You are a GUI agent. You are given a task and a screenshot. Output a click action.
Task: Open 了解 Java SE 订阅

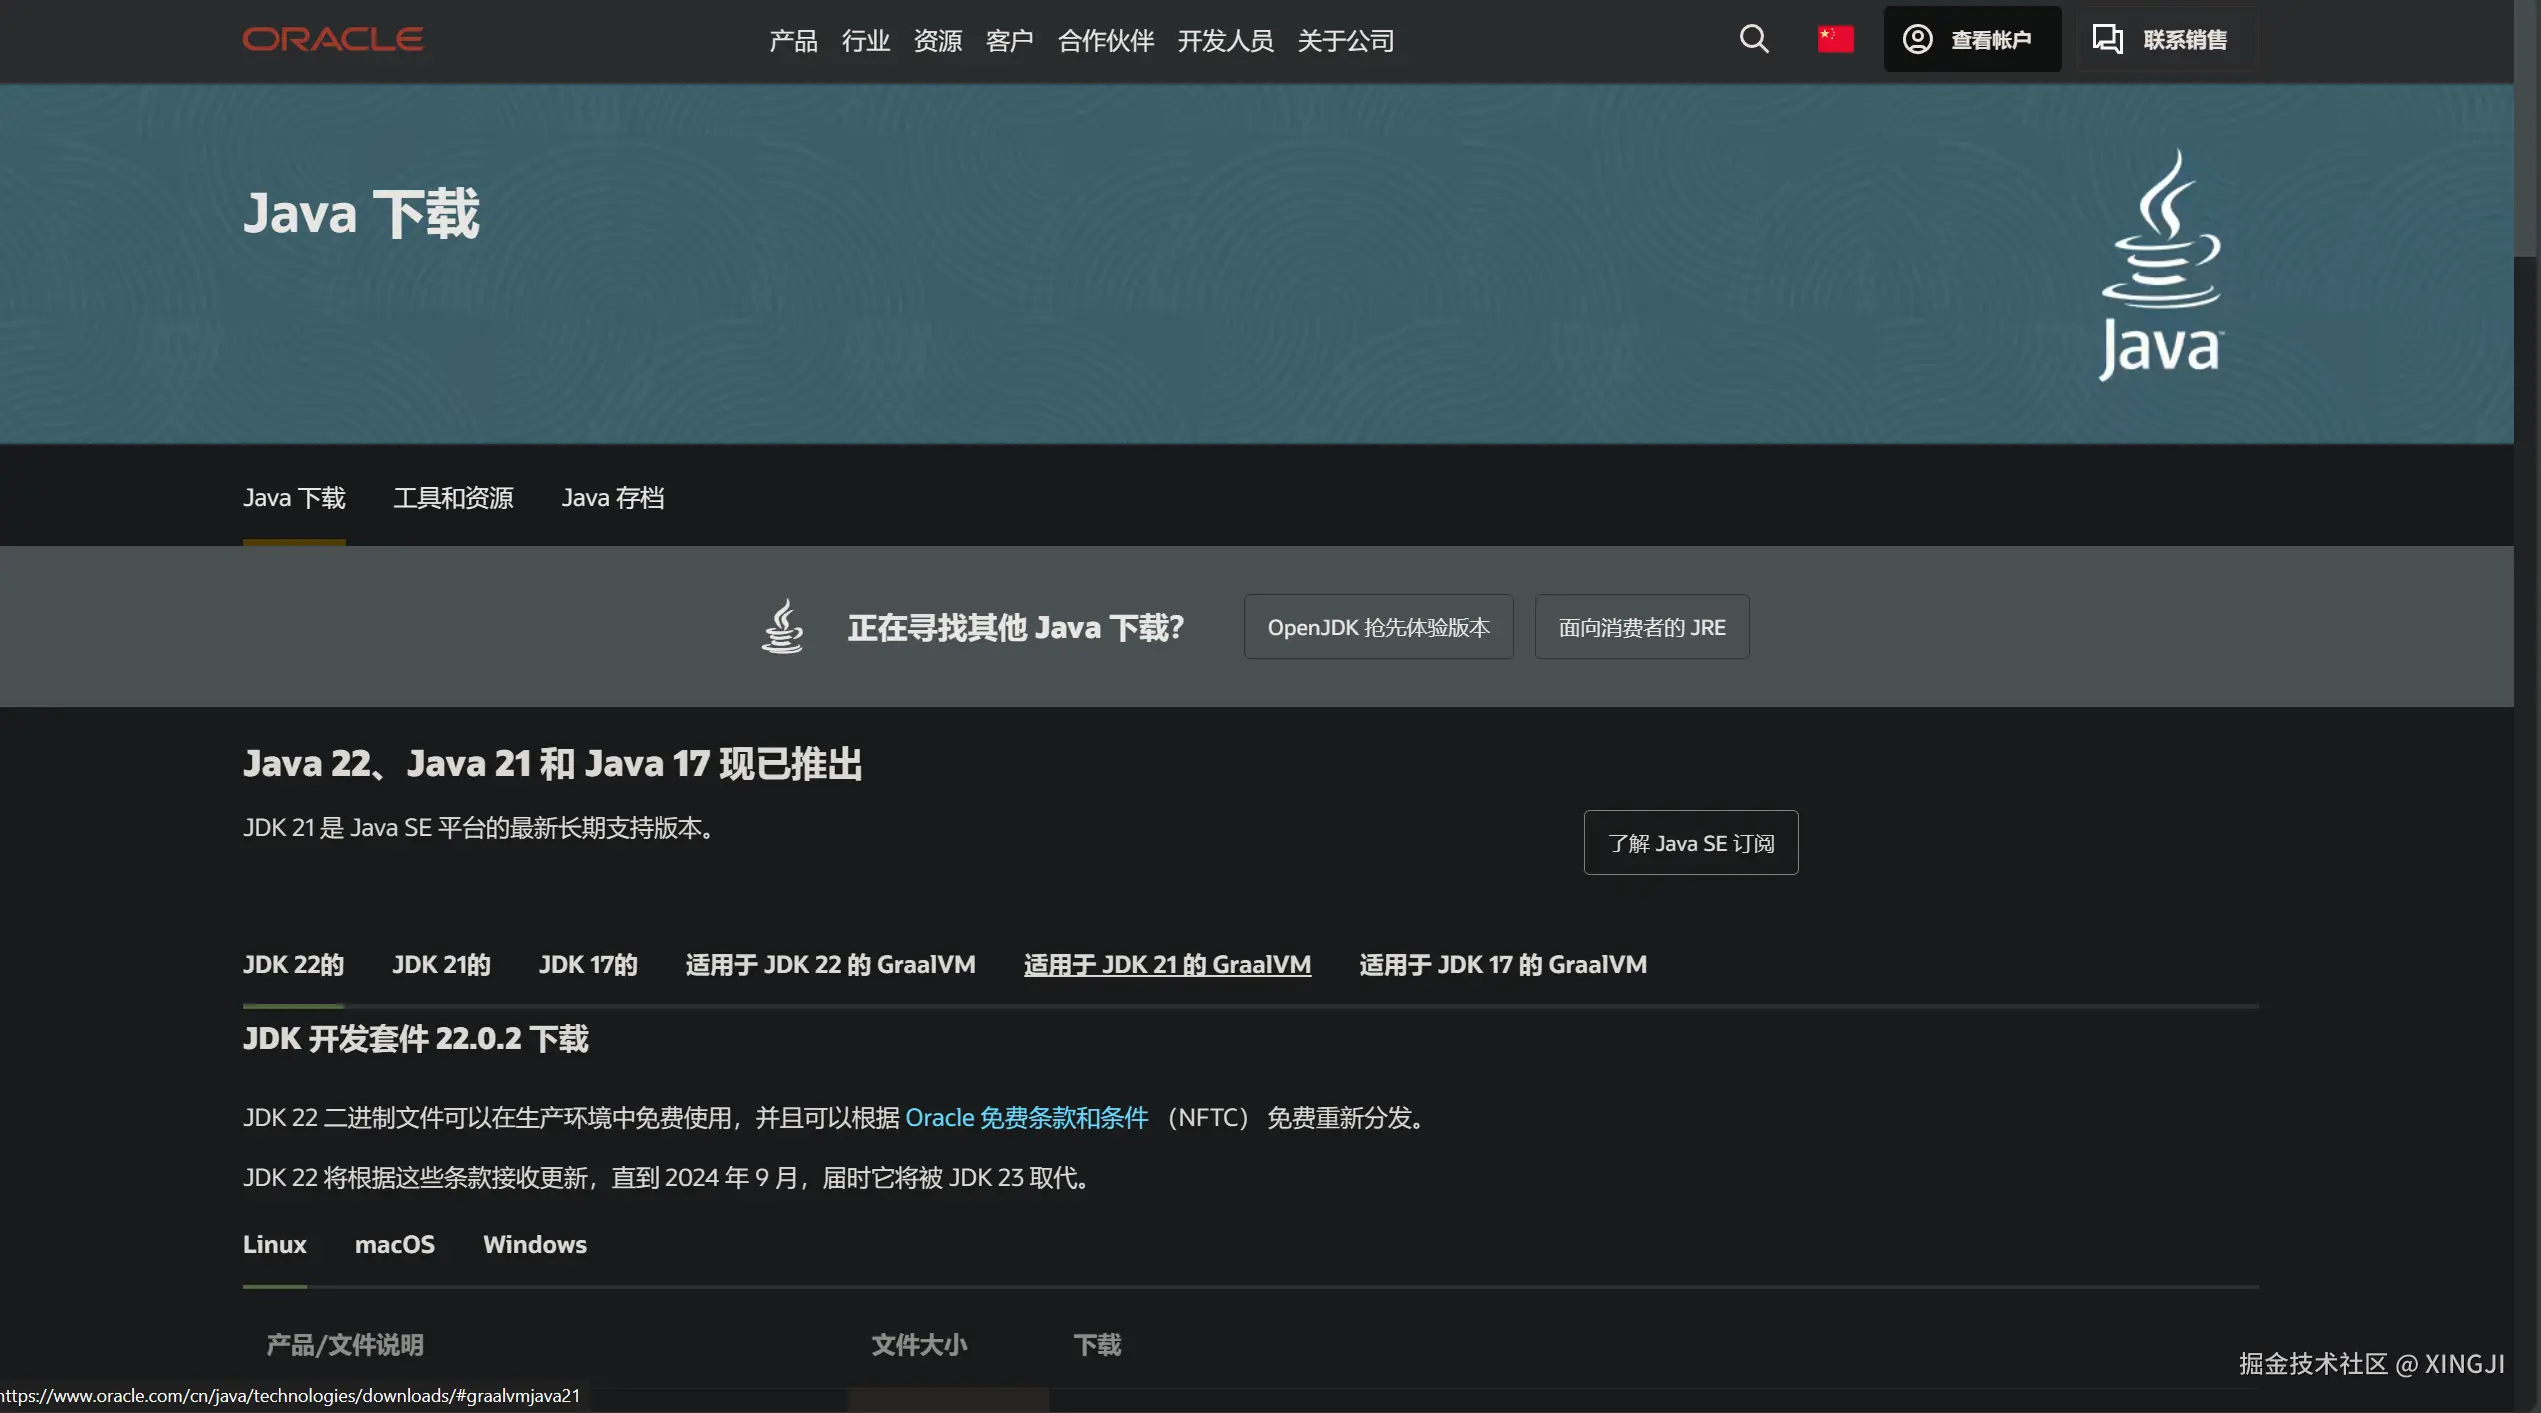pos(1690,842)
